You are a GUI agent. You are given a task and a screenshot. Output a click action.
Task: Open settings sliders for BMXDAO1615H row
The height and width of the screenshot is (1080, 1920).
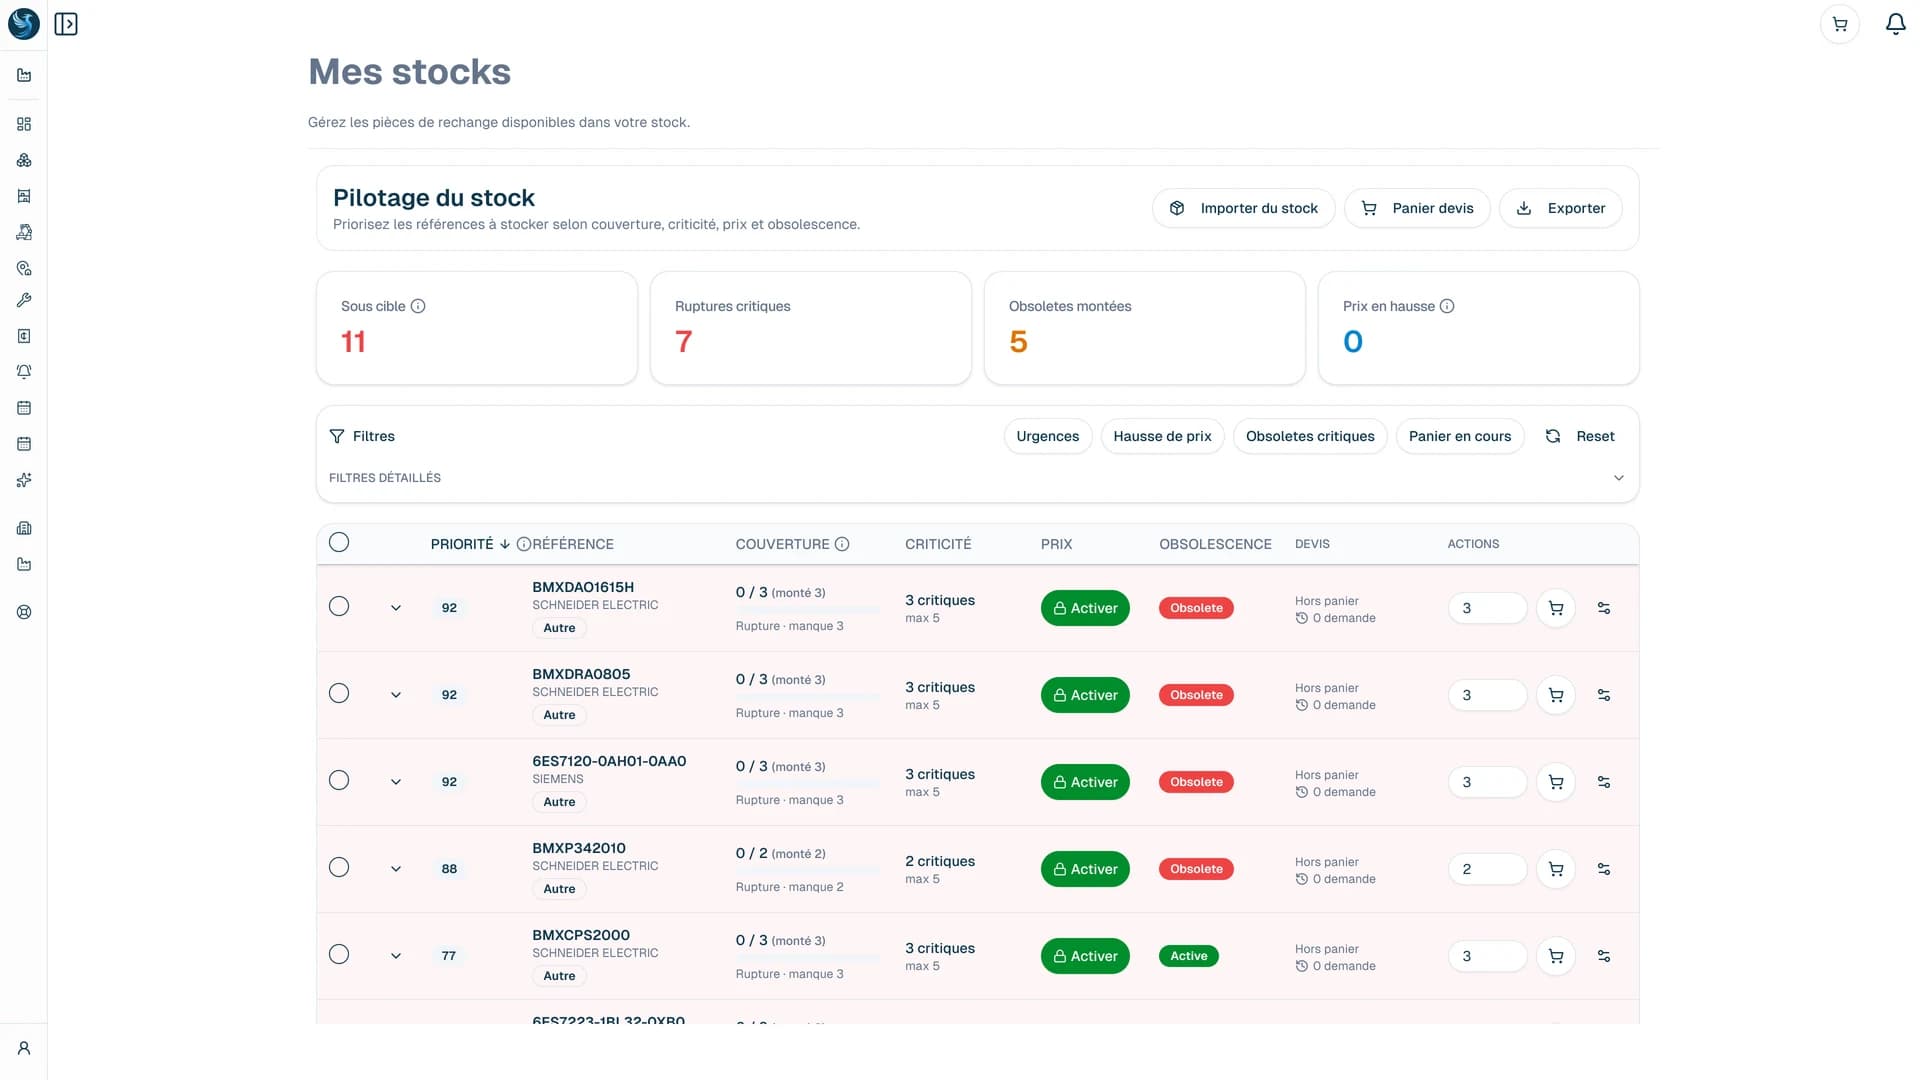pos(1604,608)
